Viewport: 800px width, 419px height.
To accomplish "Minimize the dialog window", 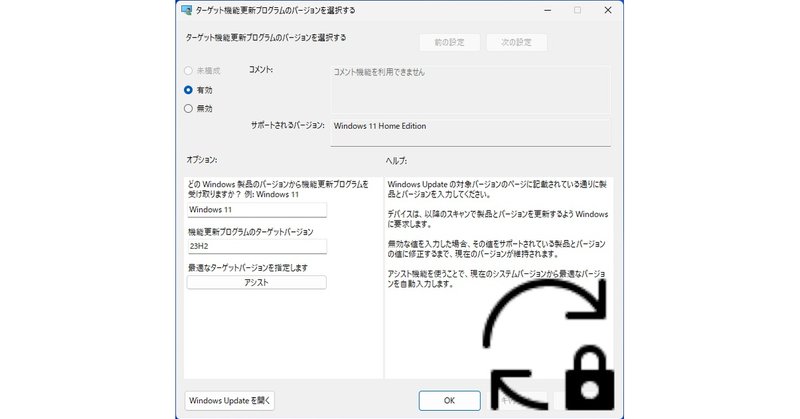I will pyautogui.click(x=547, y=10).
